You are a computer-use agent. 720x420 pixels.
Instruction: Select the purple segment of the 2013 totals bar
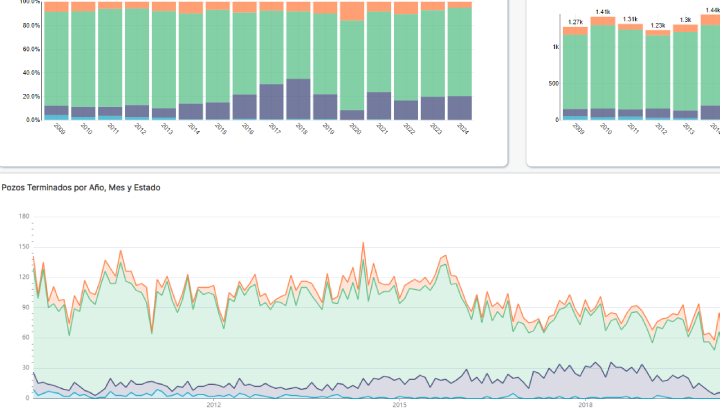coord(686,114)
